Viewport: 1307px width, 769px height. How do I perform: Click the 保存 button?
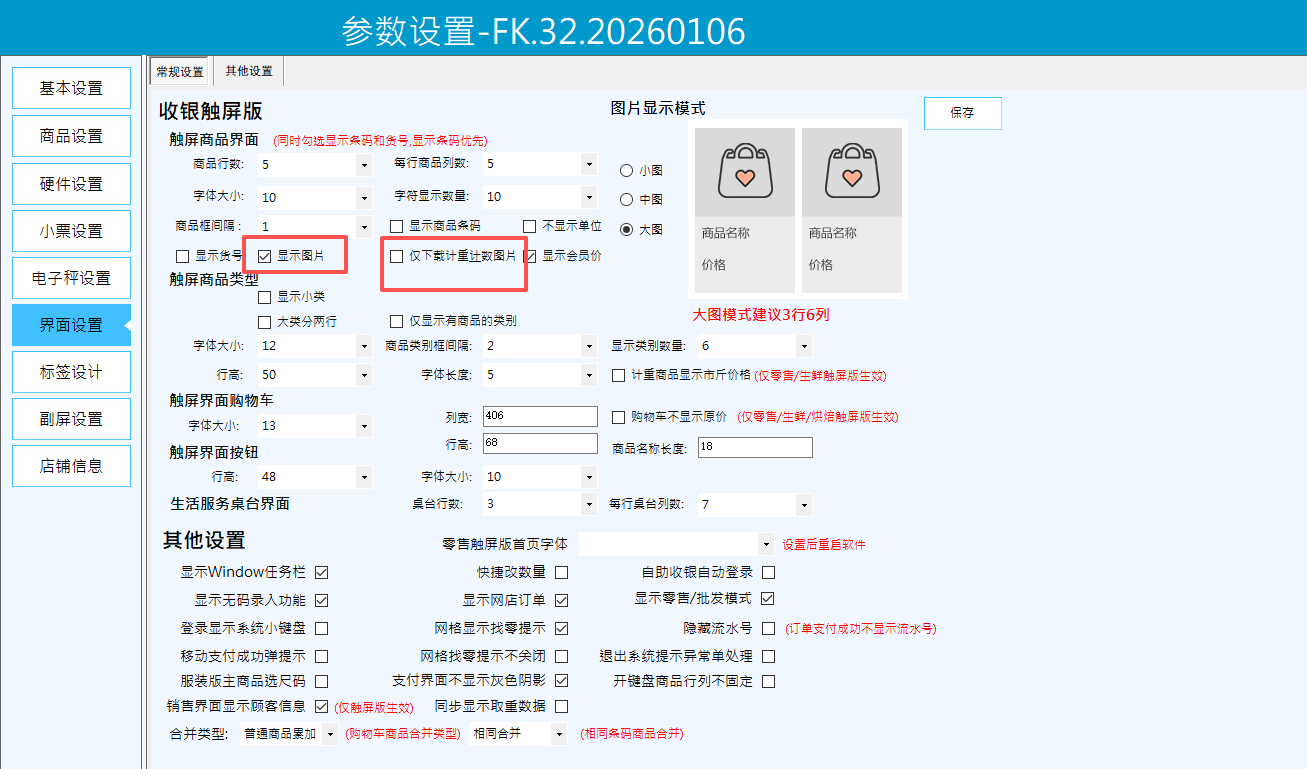coord(962,113)
